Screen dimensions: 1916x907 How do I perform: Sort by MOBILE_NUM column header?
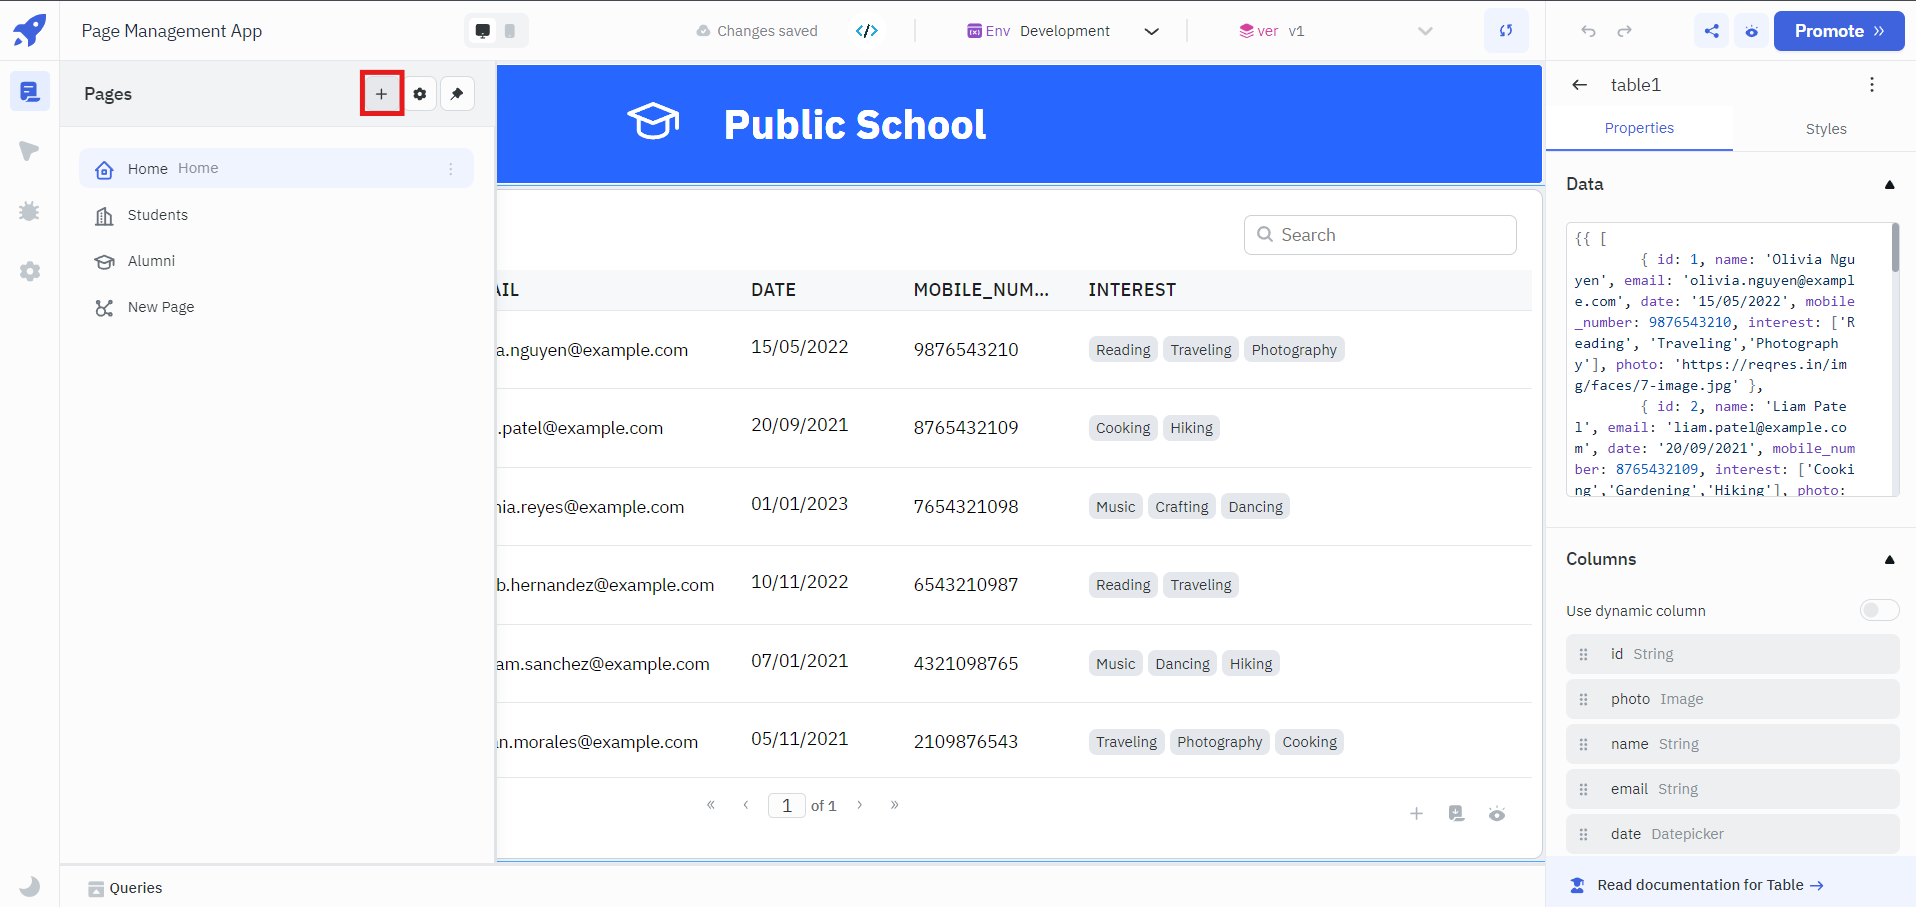tap(981, 290)
